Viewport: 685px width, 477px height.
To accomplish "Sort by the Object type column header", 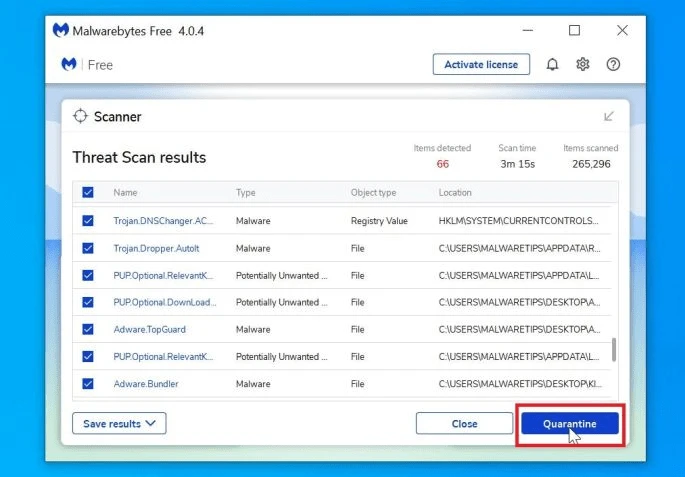I will click(374, 193).
